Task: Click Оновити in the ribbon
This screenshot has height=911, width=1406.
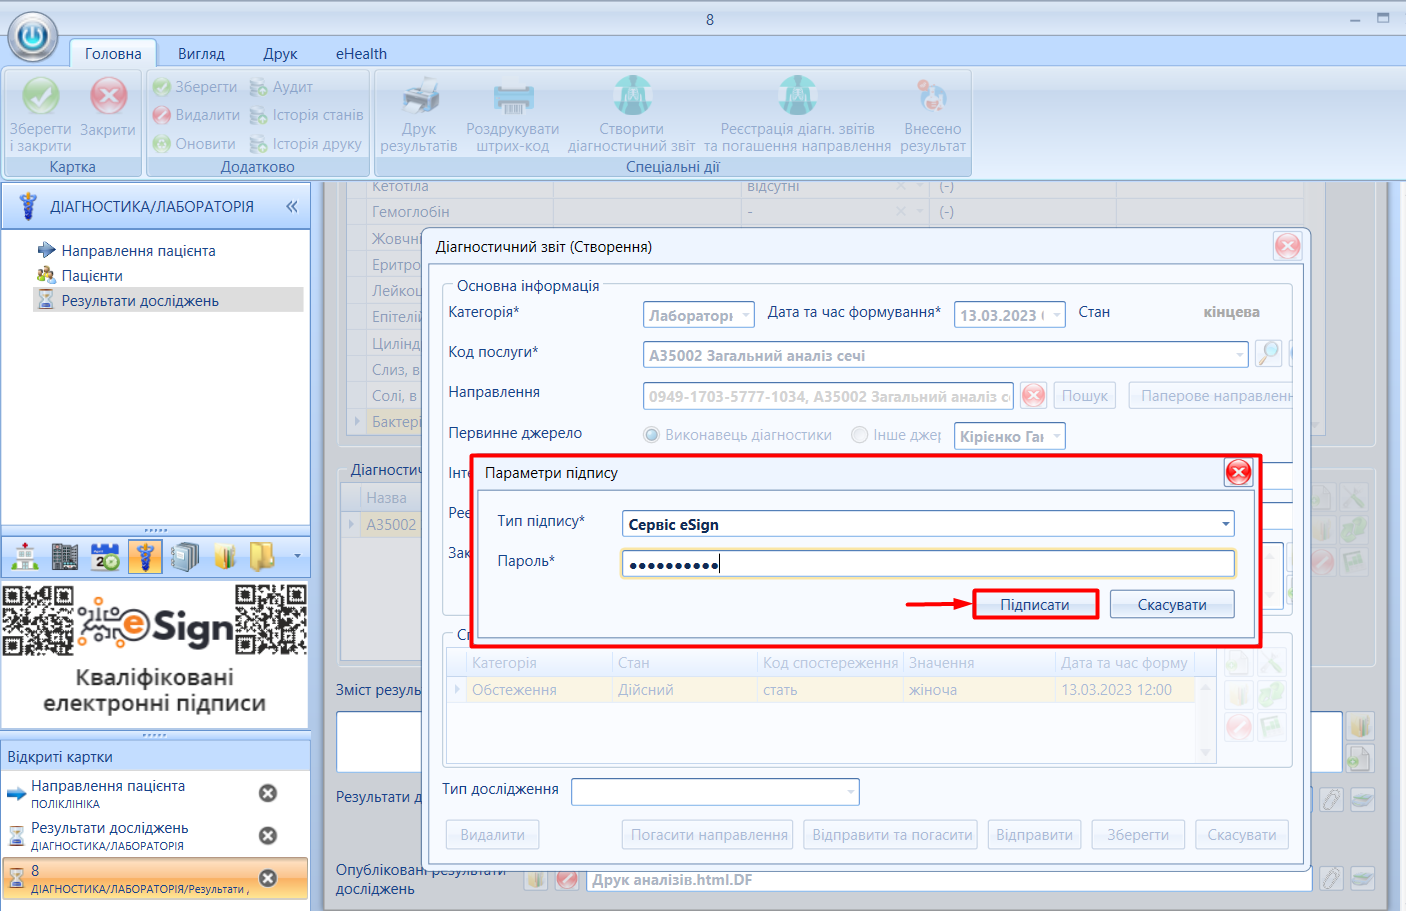Action: tap(194, 144)
